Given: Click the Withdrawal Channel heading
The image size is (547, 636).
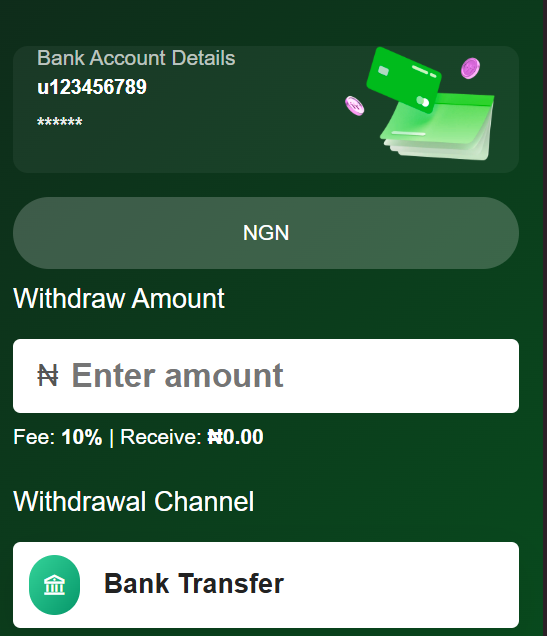Looking at the screenshot, I should point(134,501).
